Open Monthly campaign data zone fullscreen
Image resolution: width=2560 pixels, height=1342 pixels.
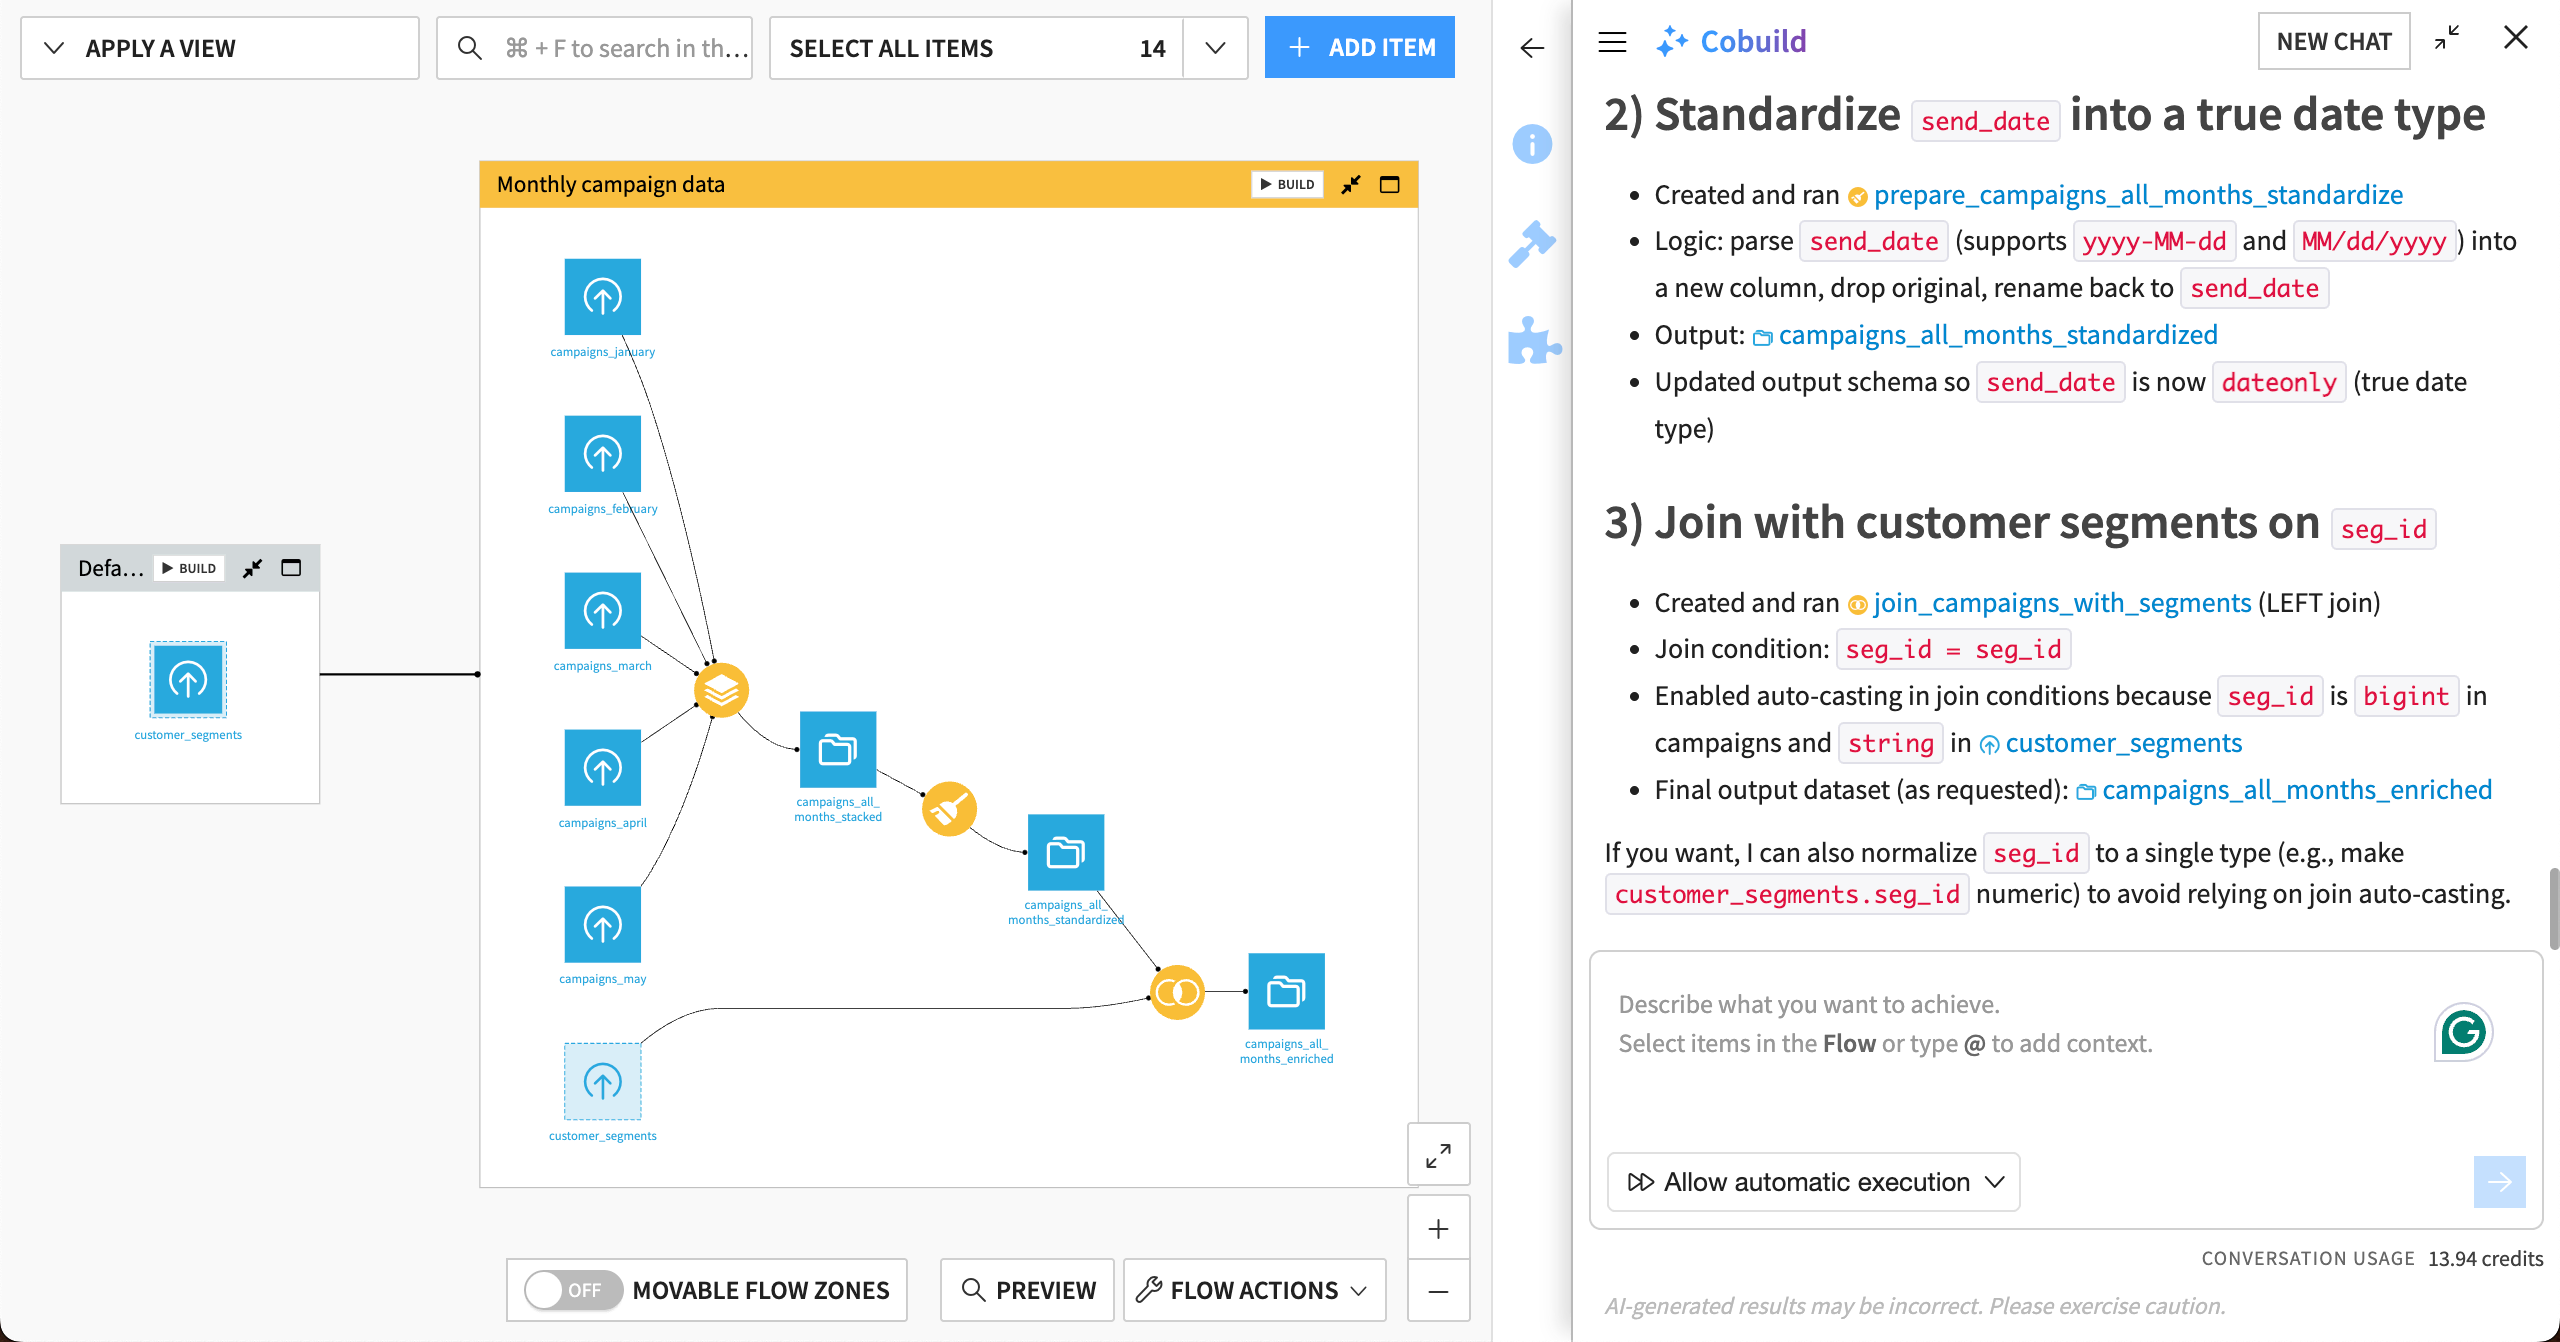coord(1390,185)
